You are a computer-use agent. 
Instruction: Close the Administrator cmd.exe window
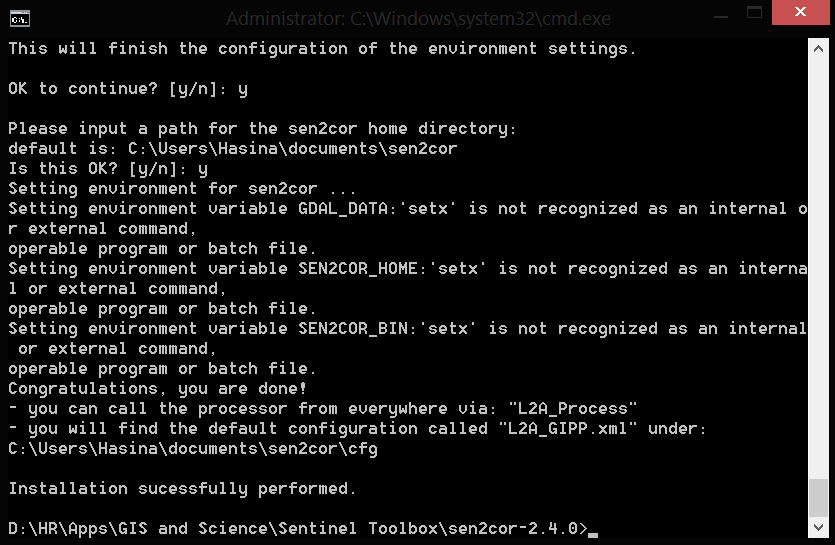point(800,12)
